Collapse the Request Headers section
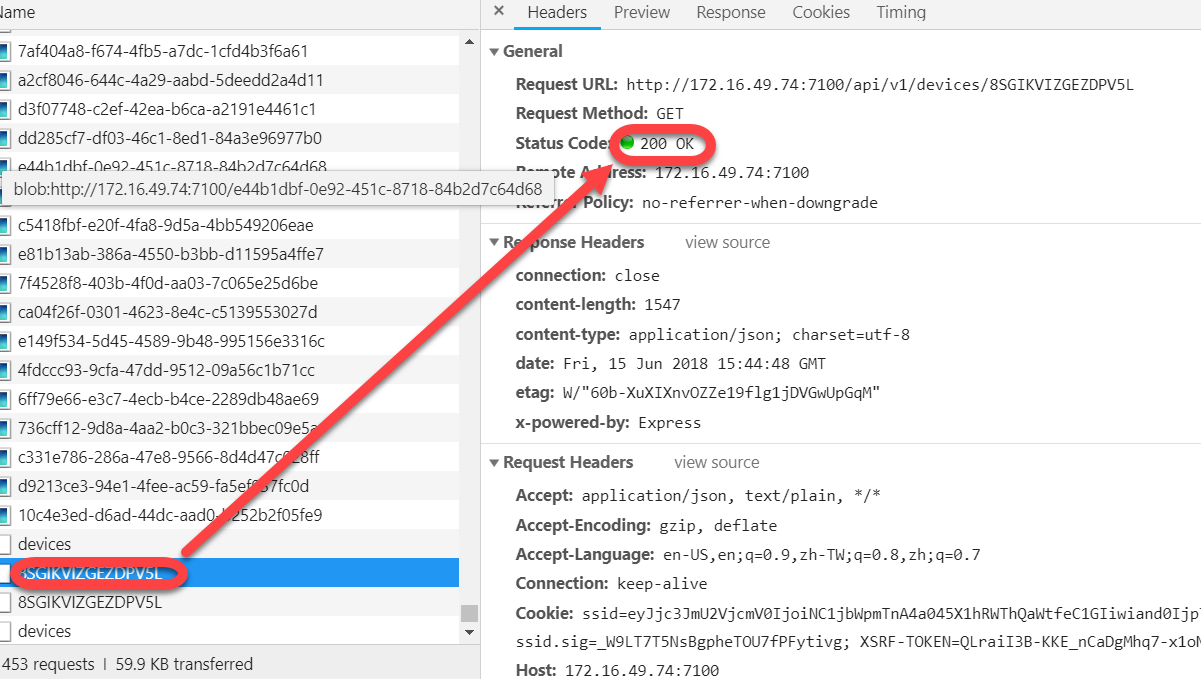1201x679 pixels. coord(493,462)
